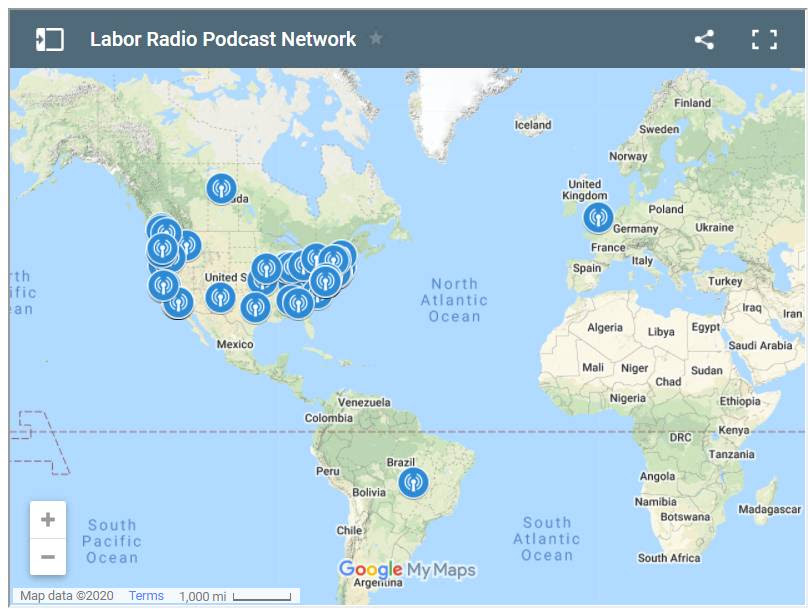Click the South Atlantic Ocean label
The height and width of the screenshot is (609, 808).
coord(547,539)
